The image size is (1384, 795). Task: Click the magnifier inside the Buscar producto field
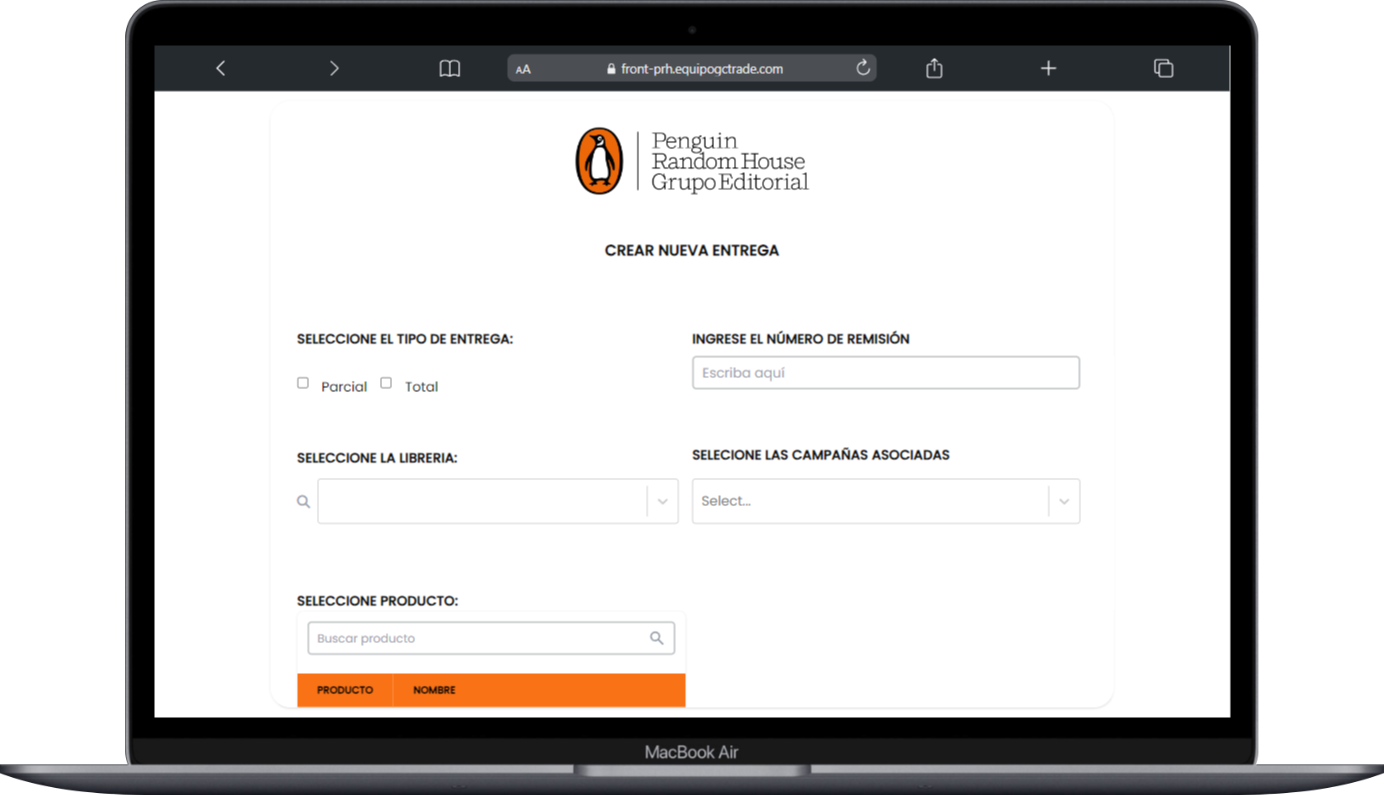[657, 637]
